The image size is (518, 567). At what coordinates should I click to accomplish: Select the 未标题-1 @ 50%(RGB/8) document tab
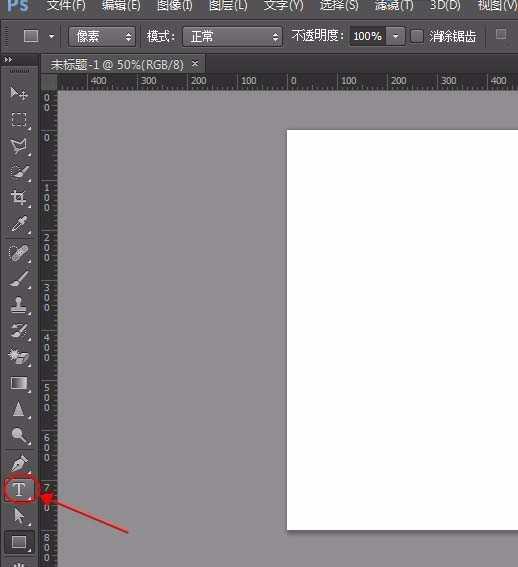pos(118,65)
